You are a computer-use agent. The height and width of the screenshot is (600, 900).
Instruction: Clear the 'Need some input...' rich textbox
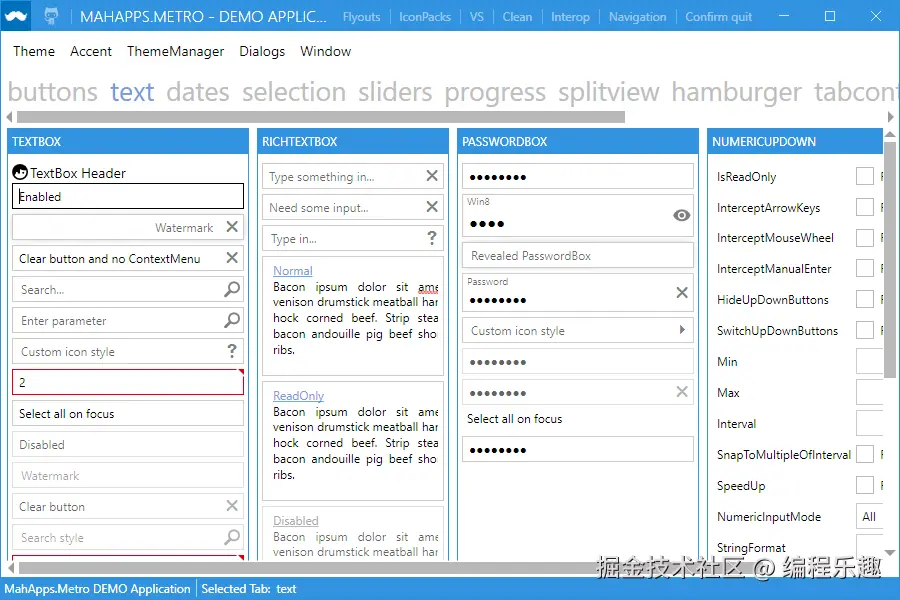coord(432,207)
